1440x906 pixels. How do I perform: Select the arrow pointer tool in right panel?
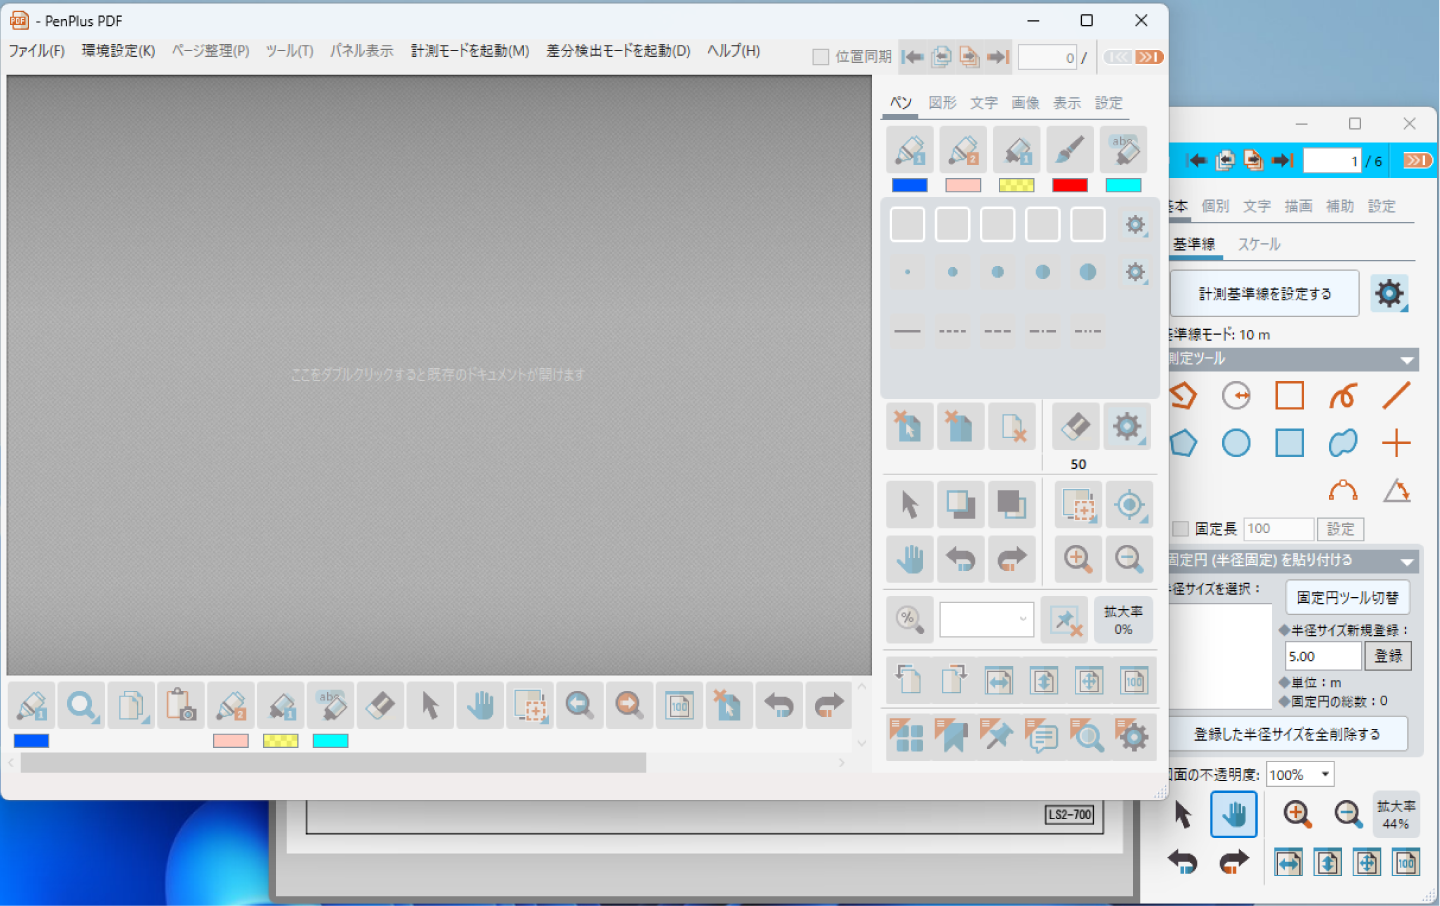point(909,505)
